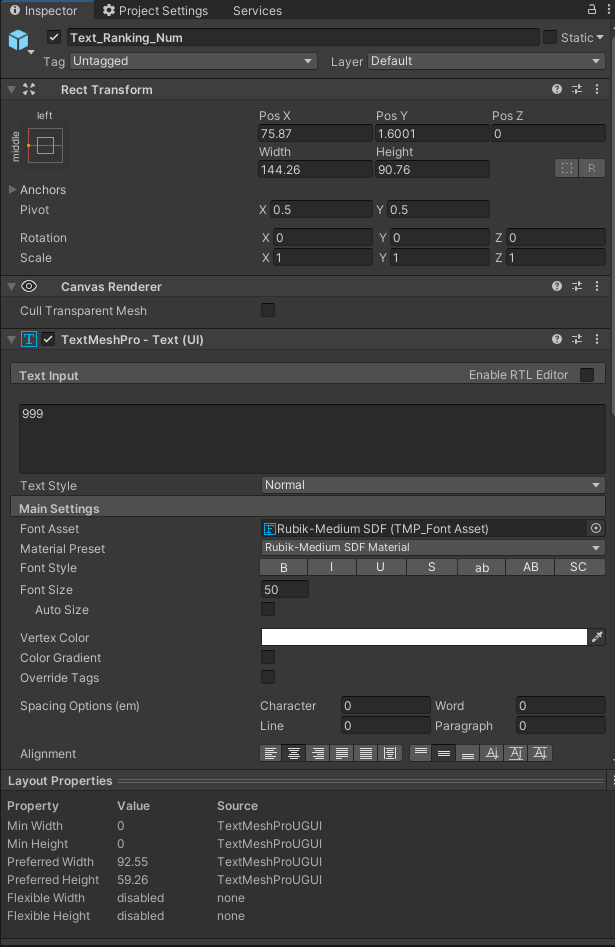Click the Font Size field
Screen dimensions: 615x947
[x=285, y=589]
